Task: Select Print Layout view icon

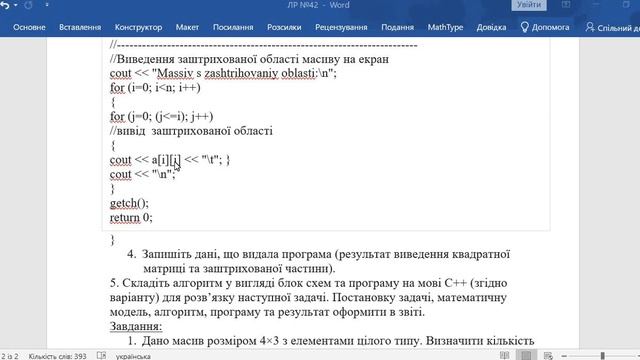Action: pos(526,356)
